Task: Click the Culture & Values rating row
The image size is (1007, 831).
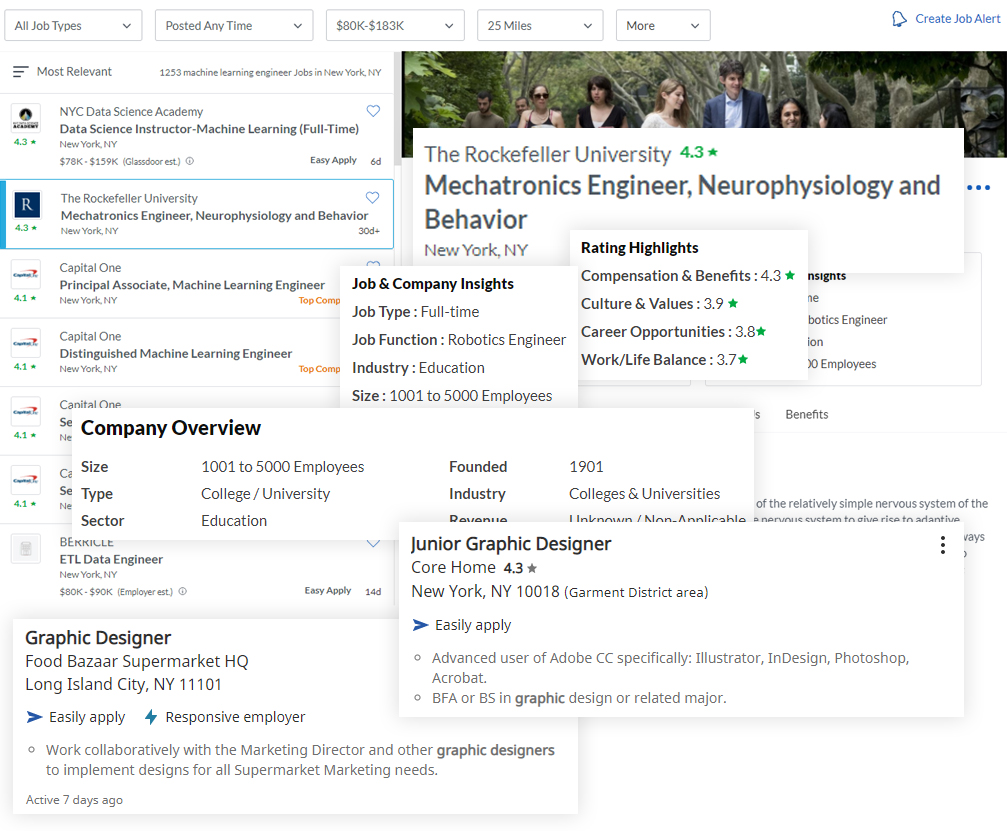Action: coord(660,304)
